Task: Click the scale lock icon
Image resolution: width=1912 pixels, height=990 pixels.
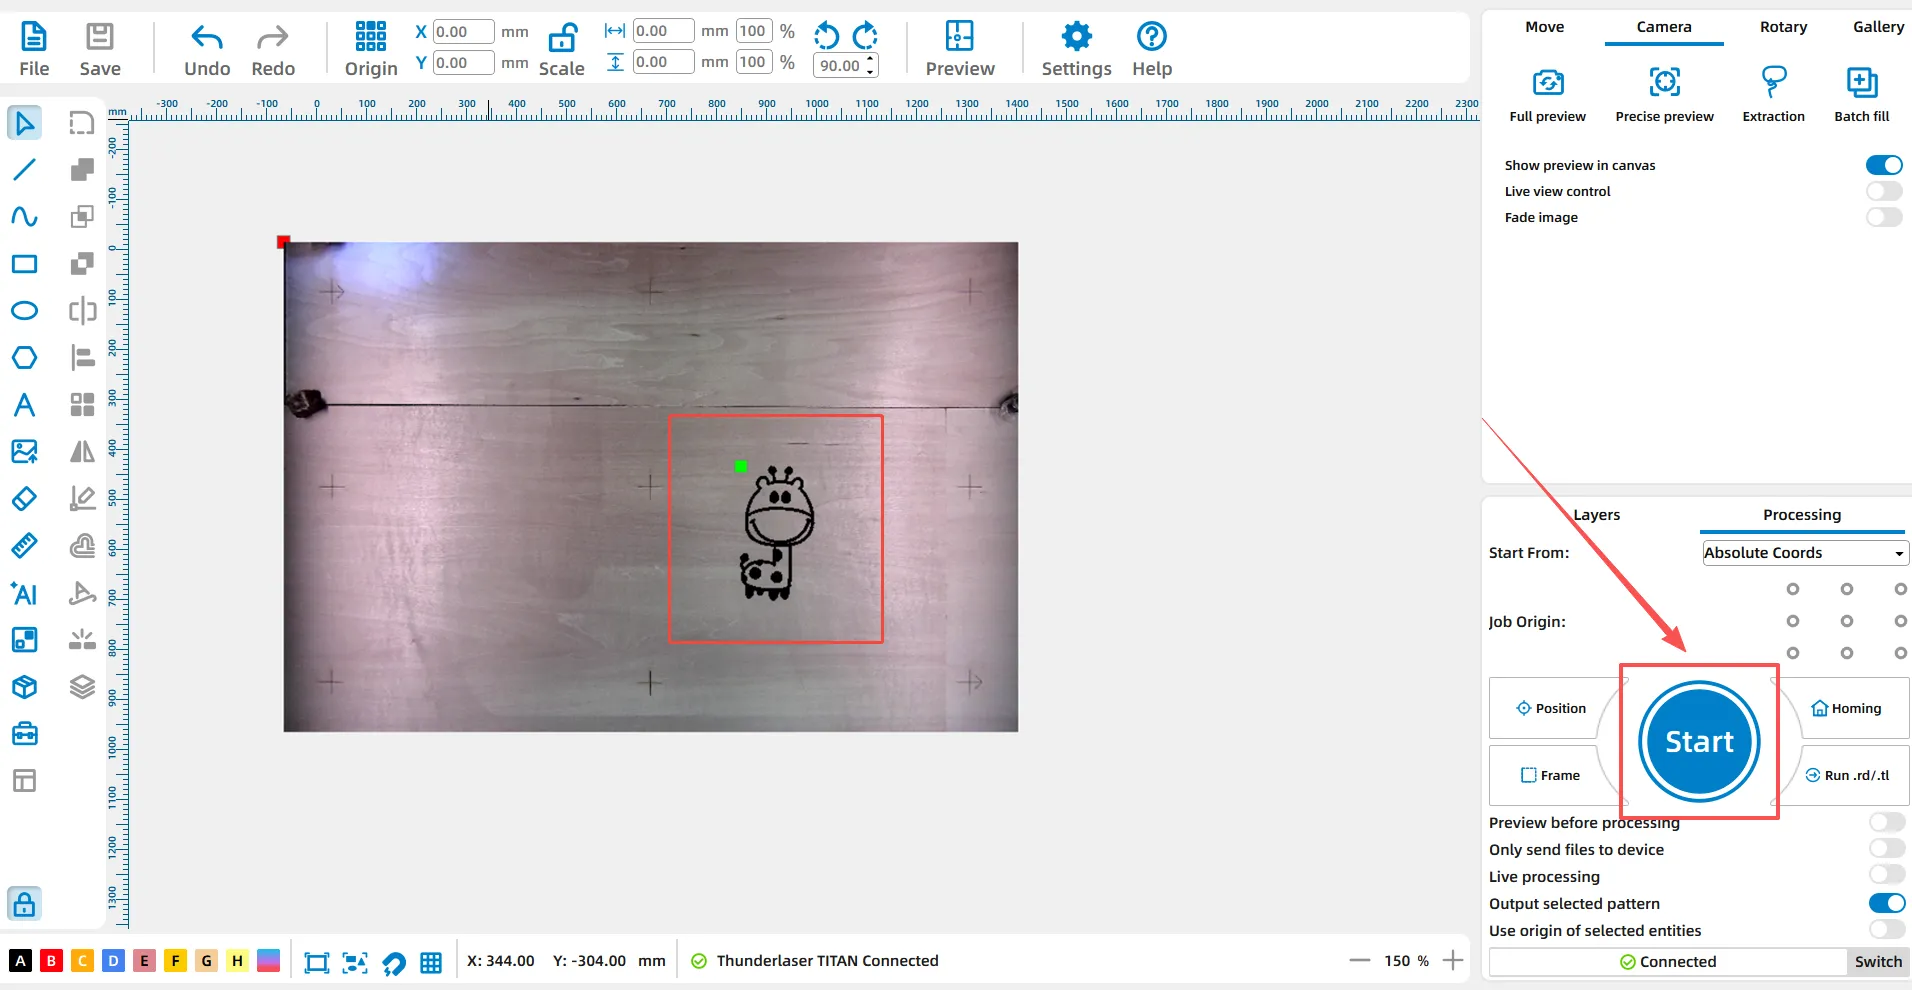Action: coord(562,39)
